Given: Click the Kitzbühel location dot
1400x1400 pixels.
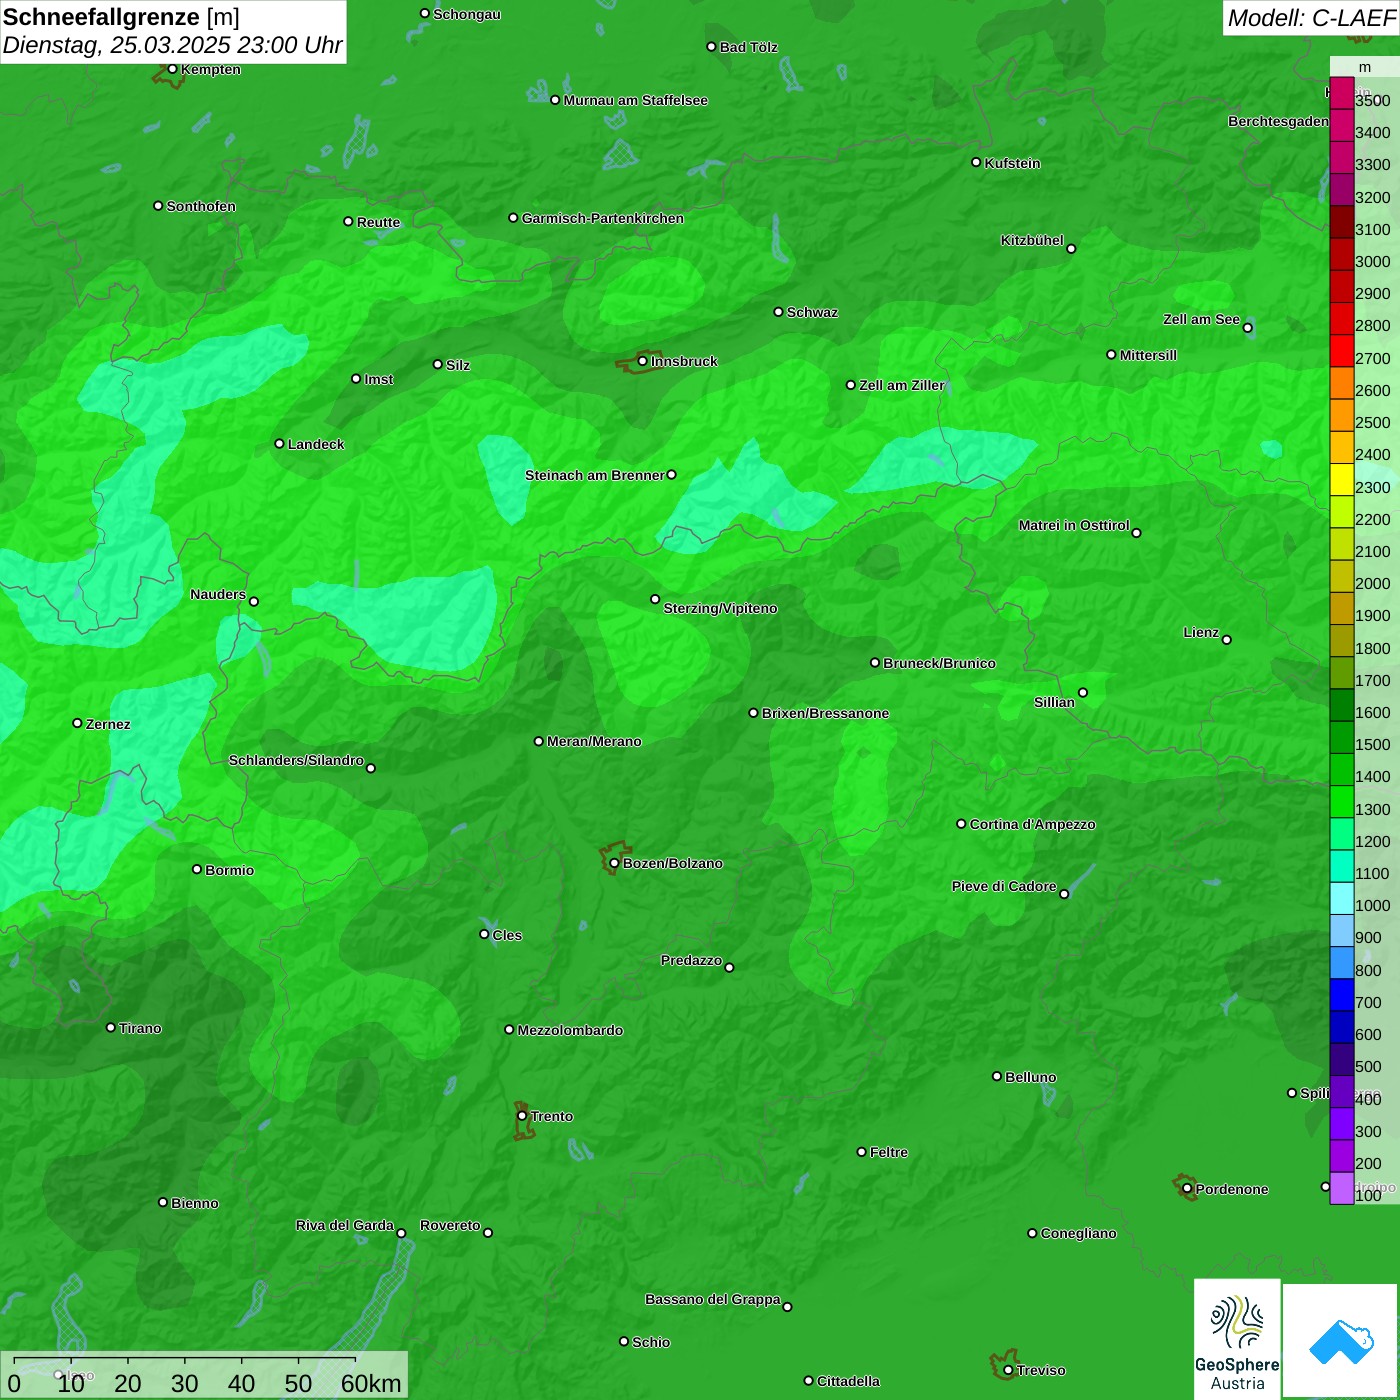Looking at the screenshot, I should 1071,249.
